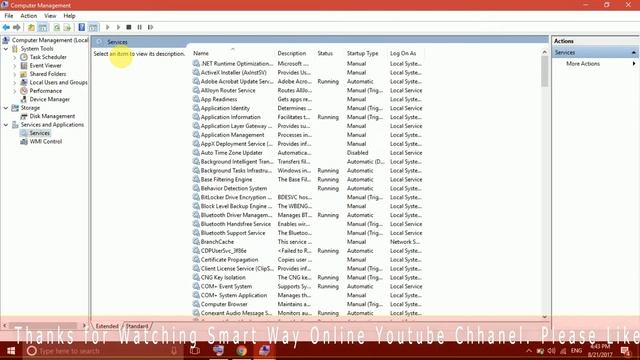Expand the Local Users and Groups node
Image resolution: width=640 pixels, height=360 pixels.
coord(15,82)
